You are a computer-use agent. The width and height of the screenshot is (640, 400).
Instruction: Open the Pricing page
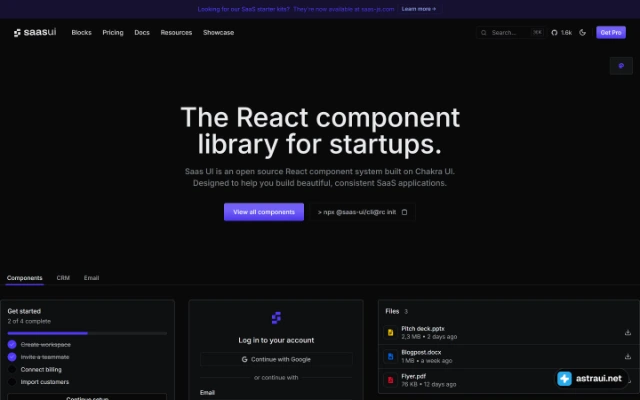tap(113, 33)
